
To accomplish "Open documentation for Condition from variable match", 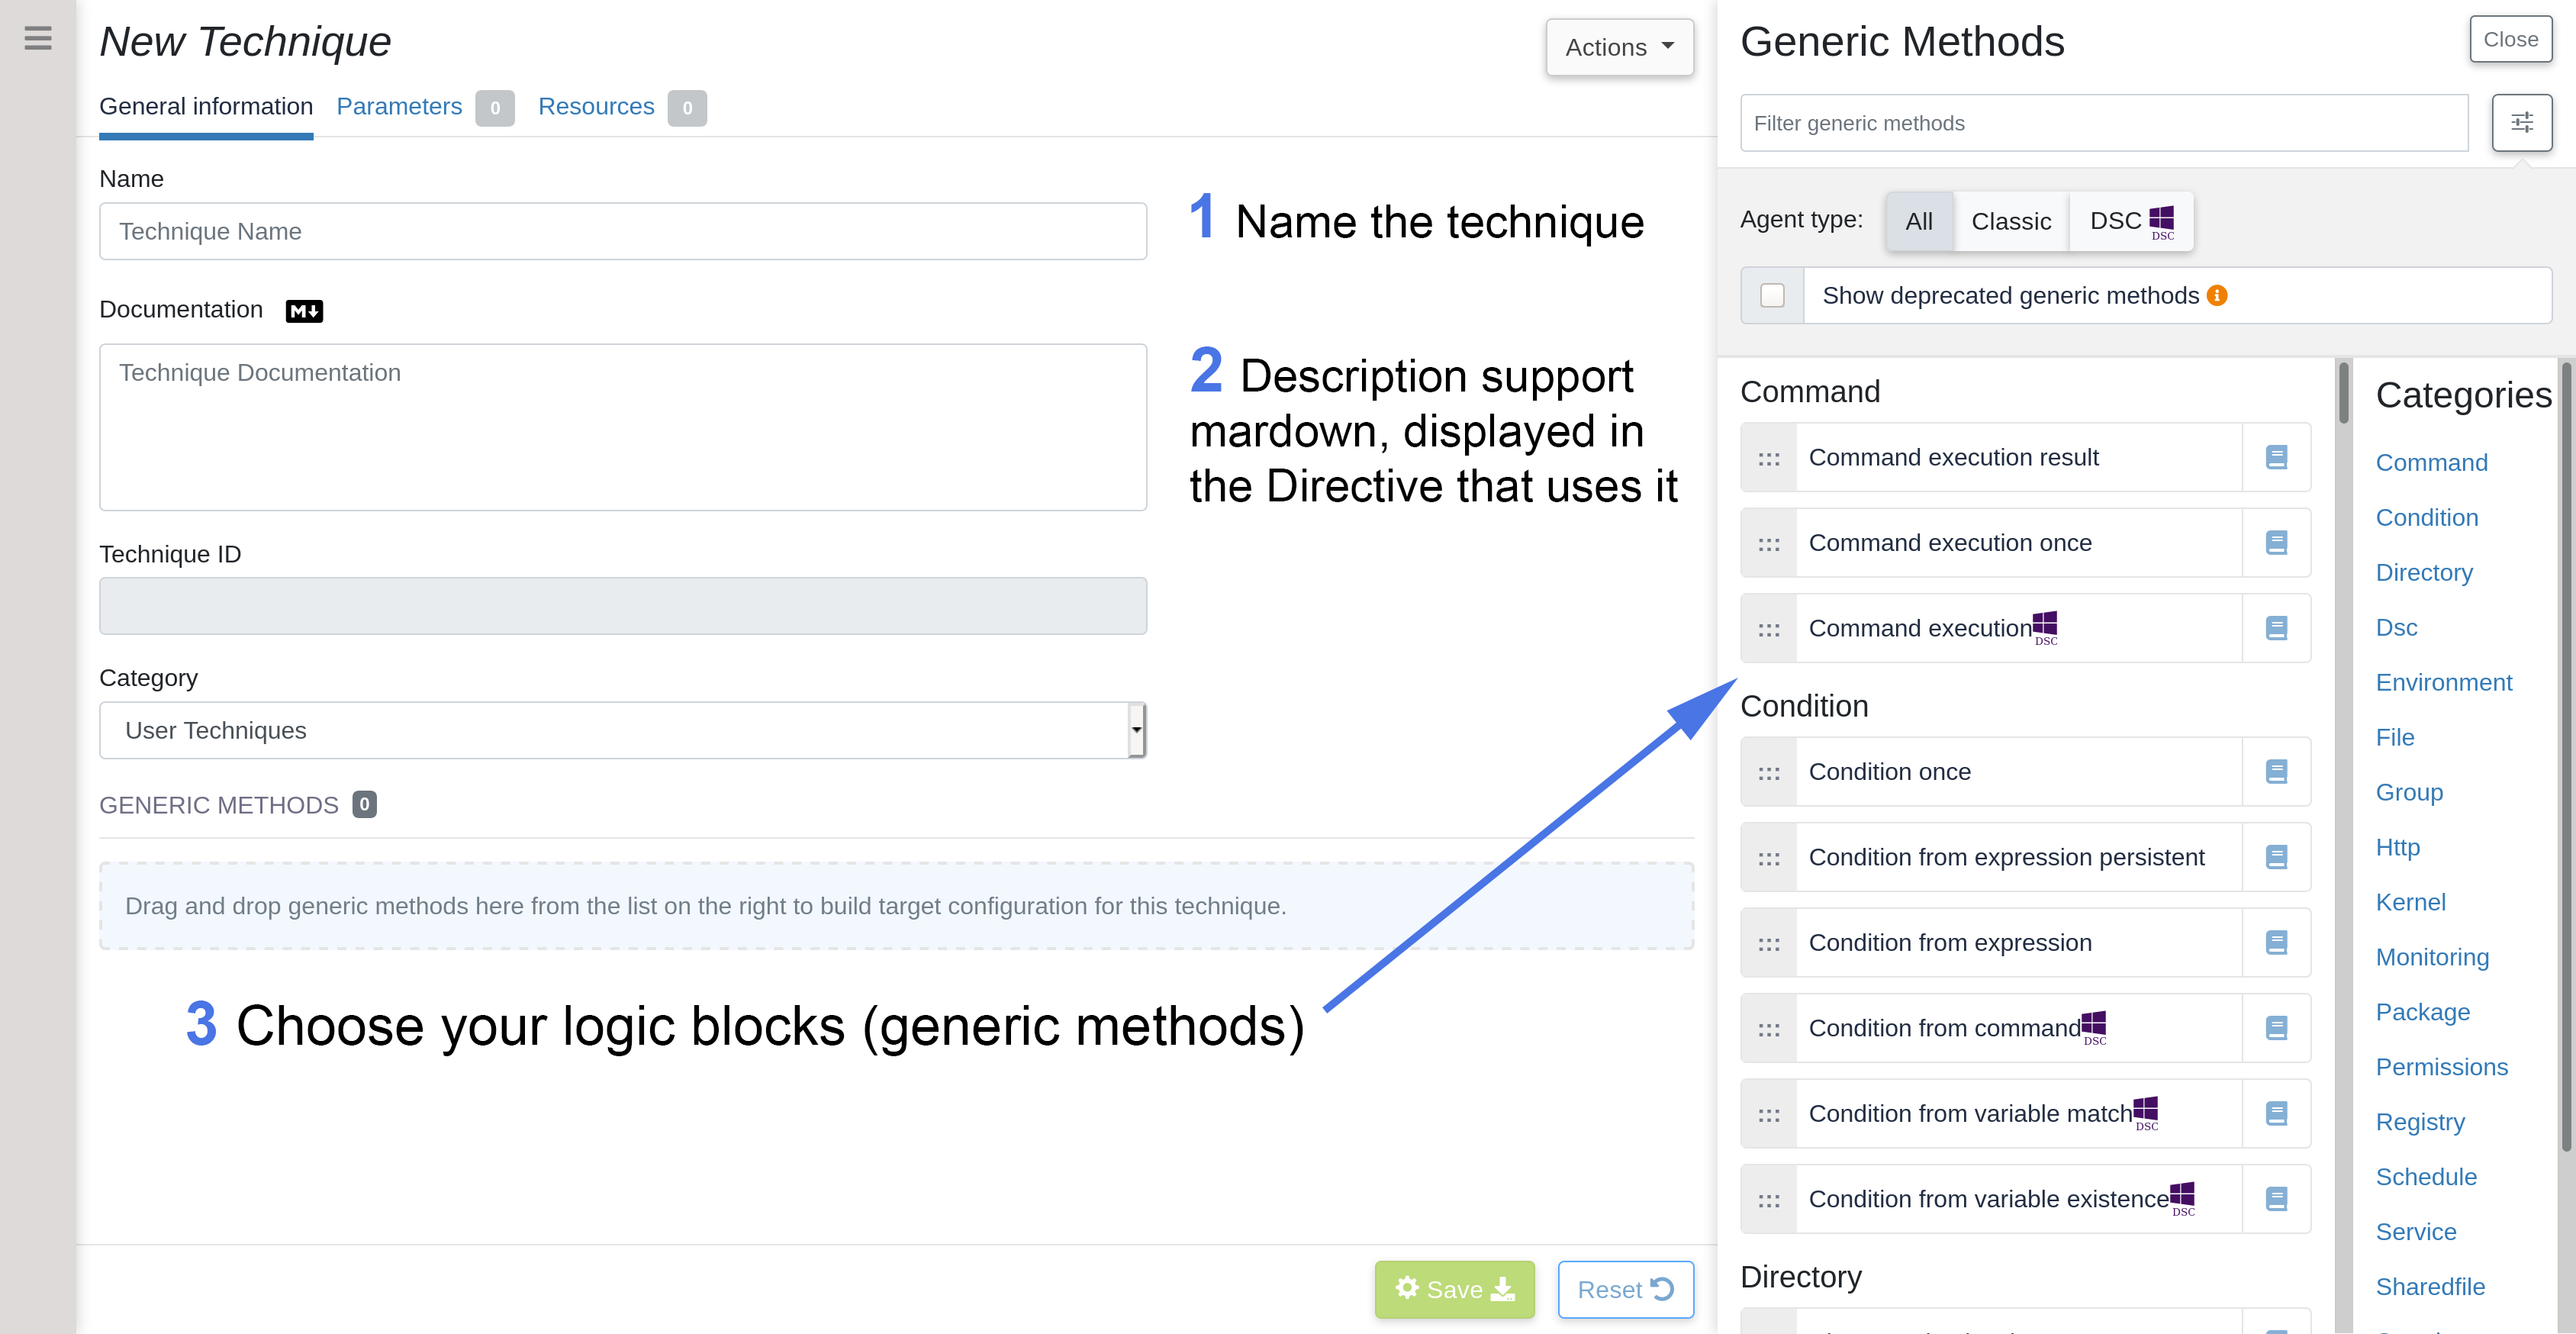I will pos(2276,1114).
